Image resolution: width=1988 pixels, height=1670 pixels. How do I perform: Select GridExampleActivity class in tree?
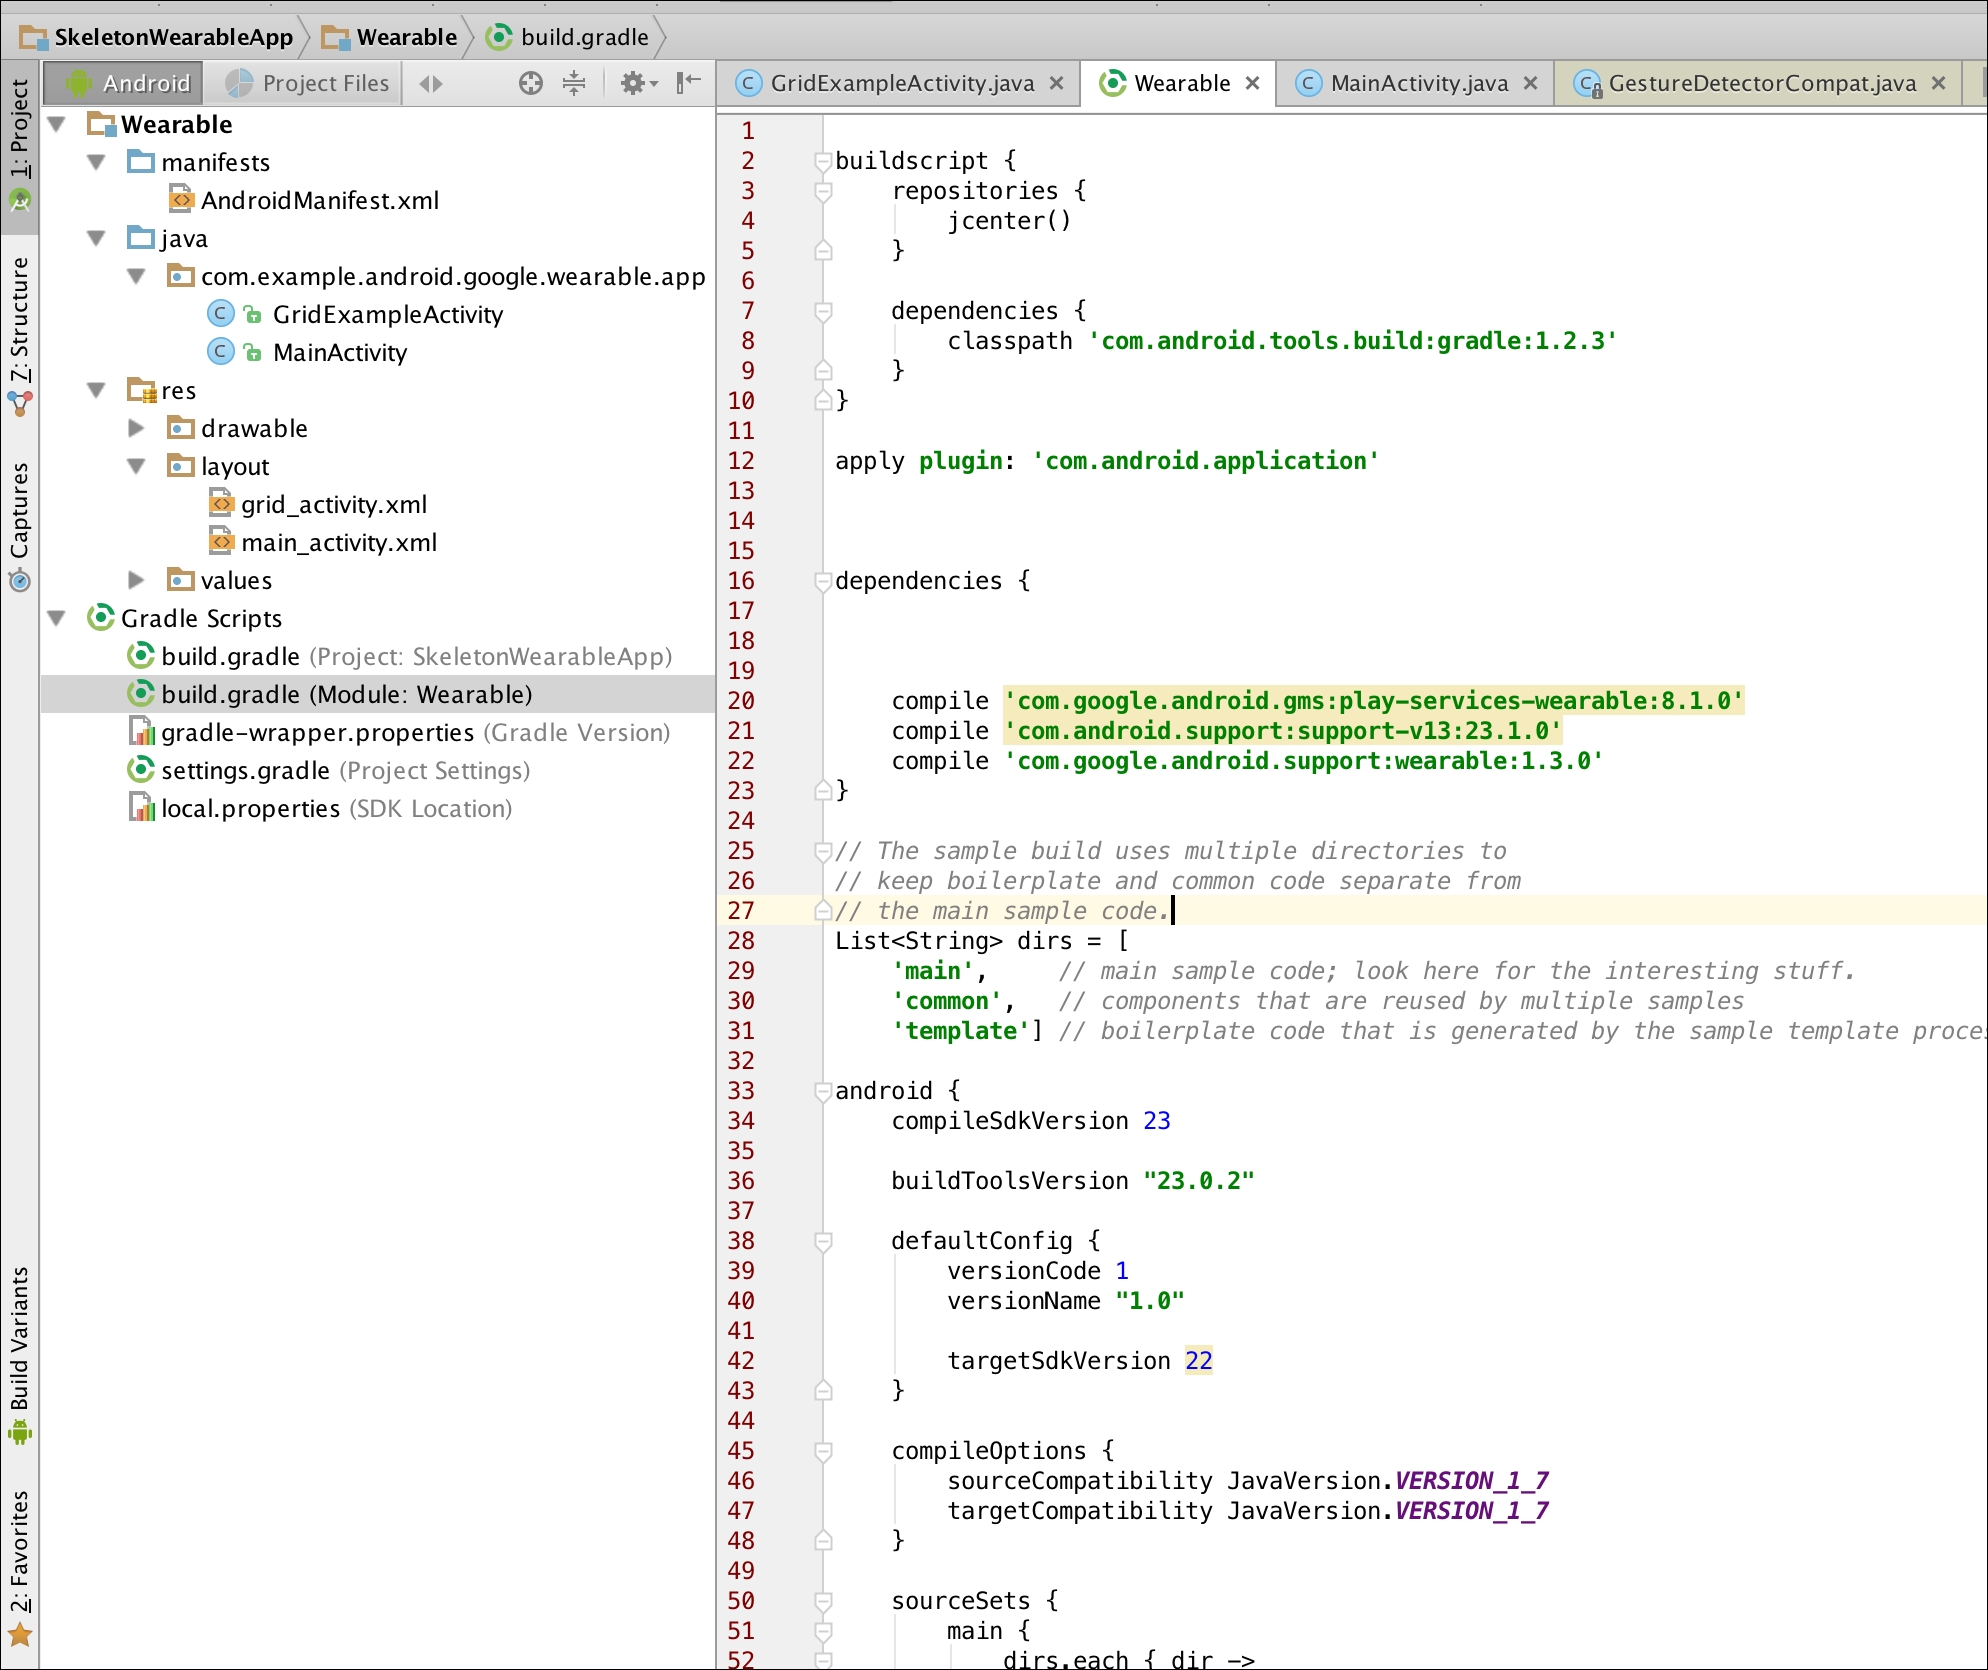tap(355, 314)
